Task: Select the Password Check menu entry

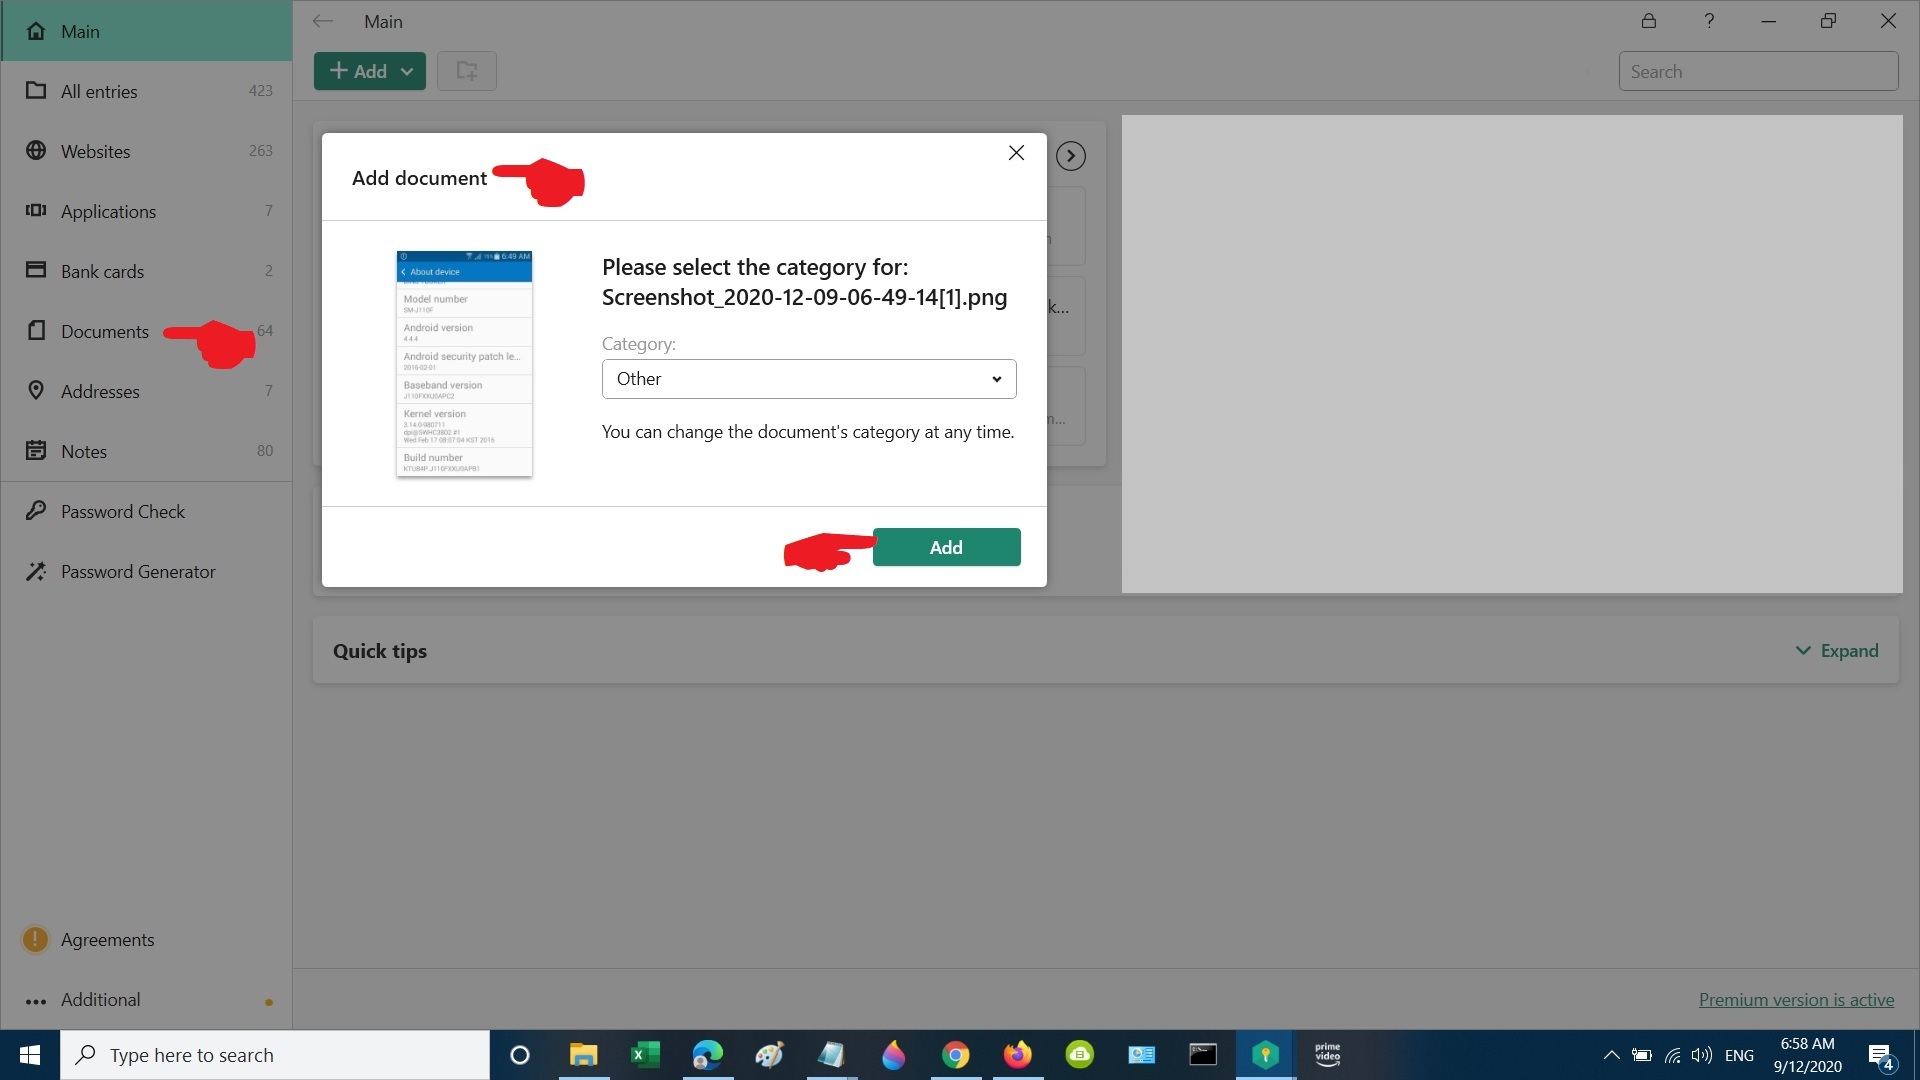Action: click(146, 511)
